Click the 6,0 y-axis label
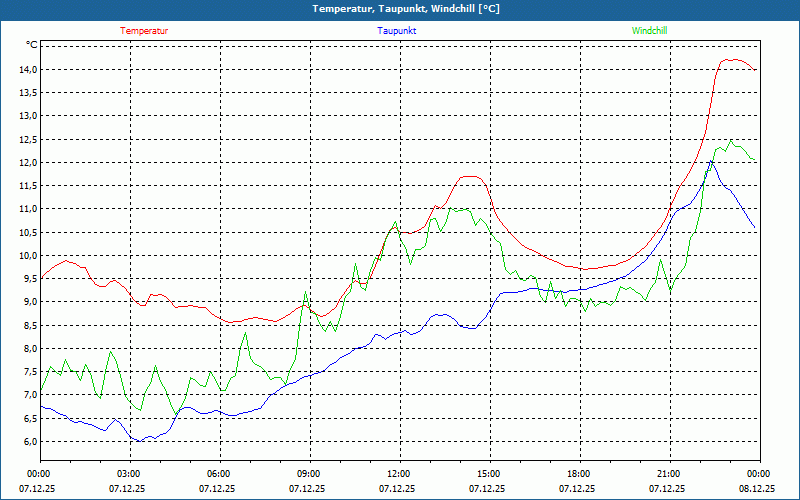 tap(28, 441)
